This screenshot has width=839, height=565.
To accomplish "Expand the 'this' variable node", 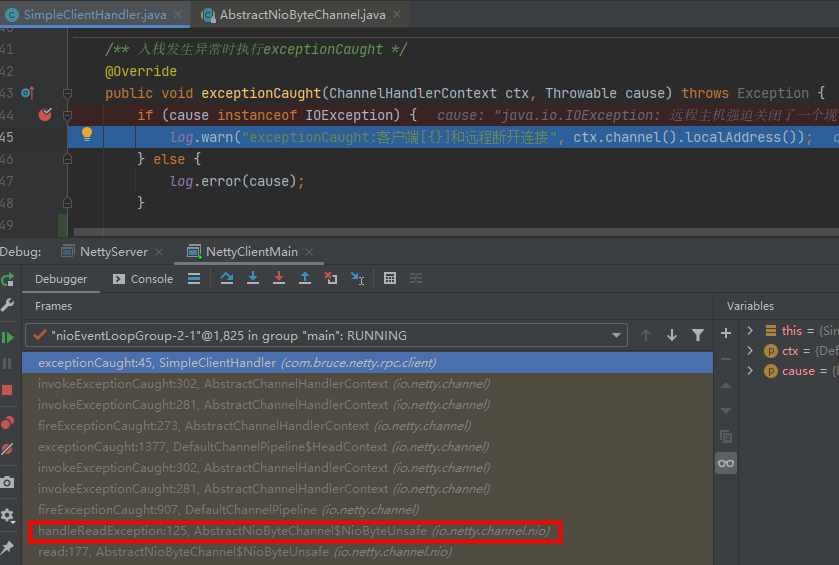I will click(750, 330).
